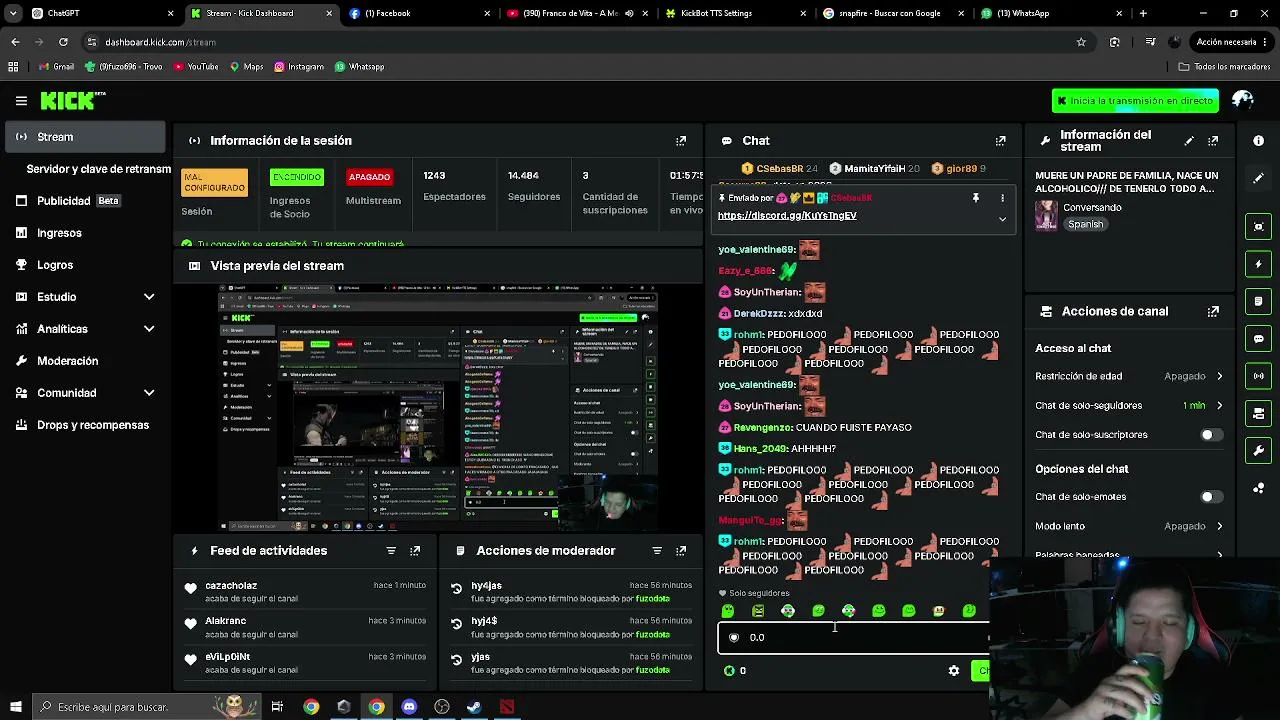This screenshot has height=720, width=1280.
Task: Switch to the KickBot TTS Settings tab
Action: 736,13
